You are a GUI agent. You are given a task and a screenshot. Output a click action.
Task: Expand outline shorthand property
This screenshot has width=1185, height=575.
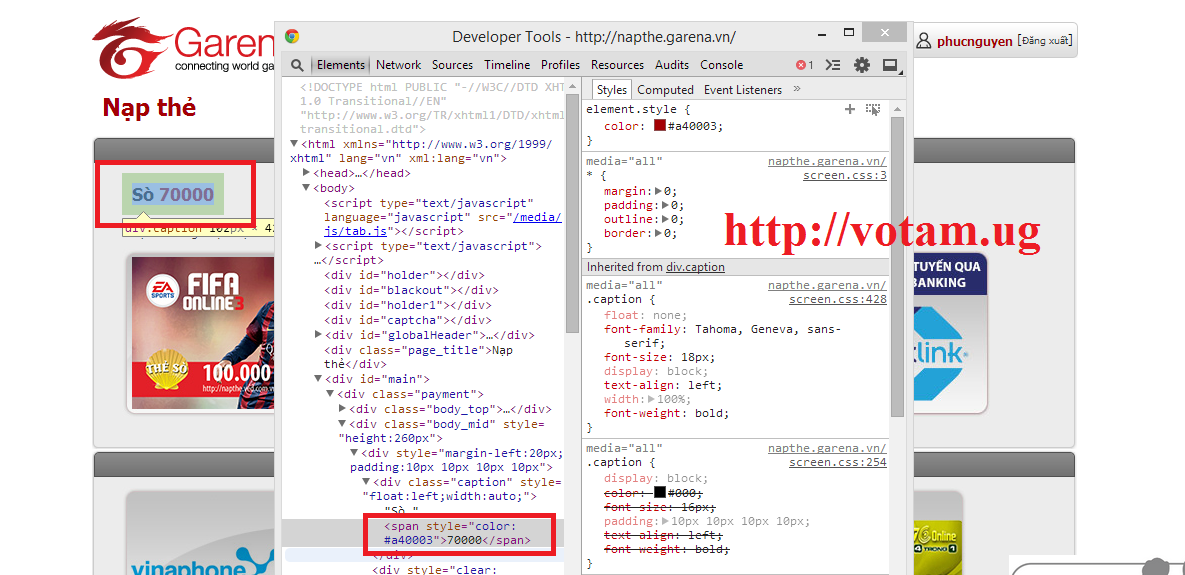point(665,220)
